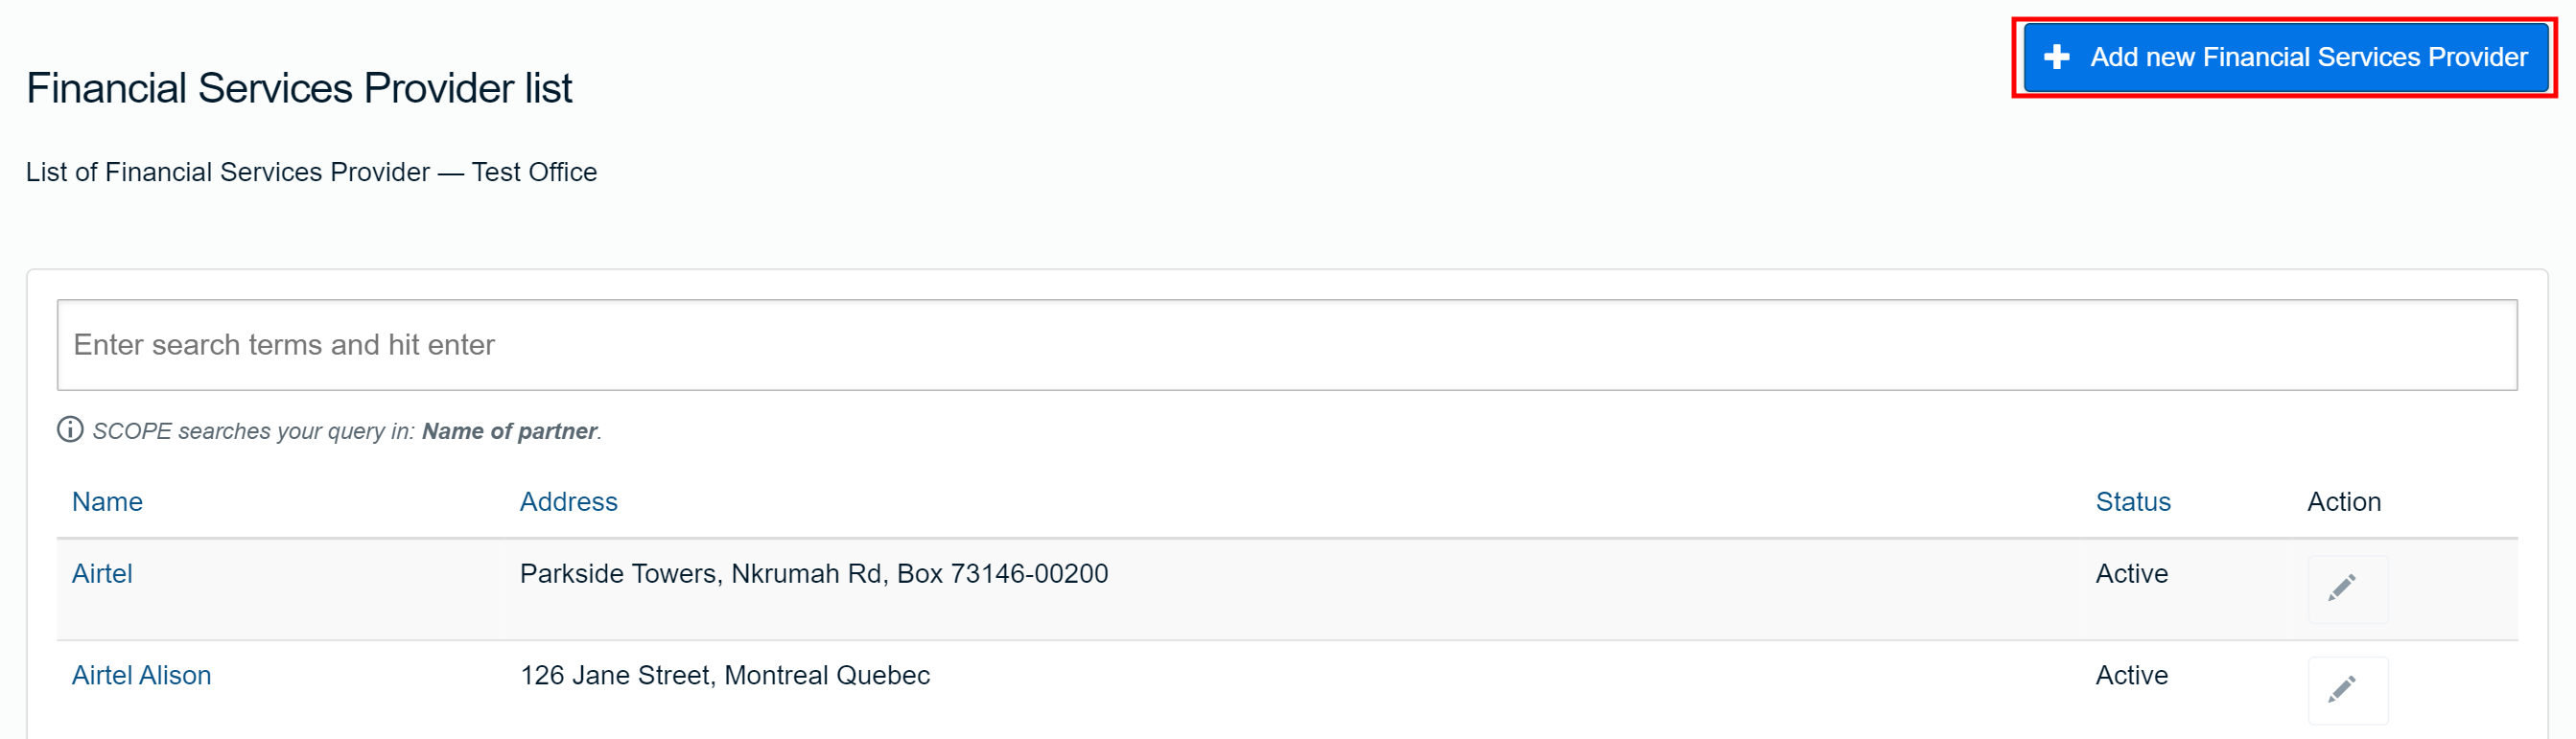The height and width of the screenshot is (739, 2576).
Task: Focus the search terms input field
Action: click(x=1286, y=345)
